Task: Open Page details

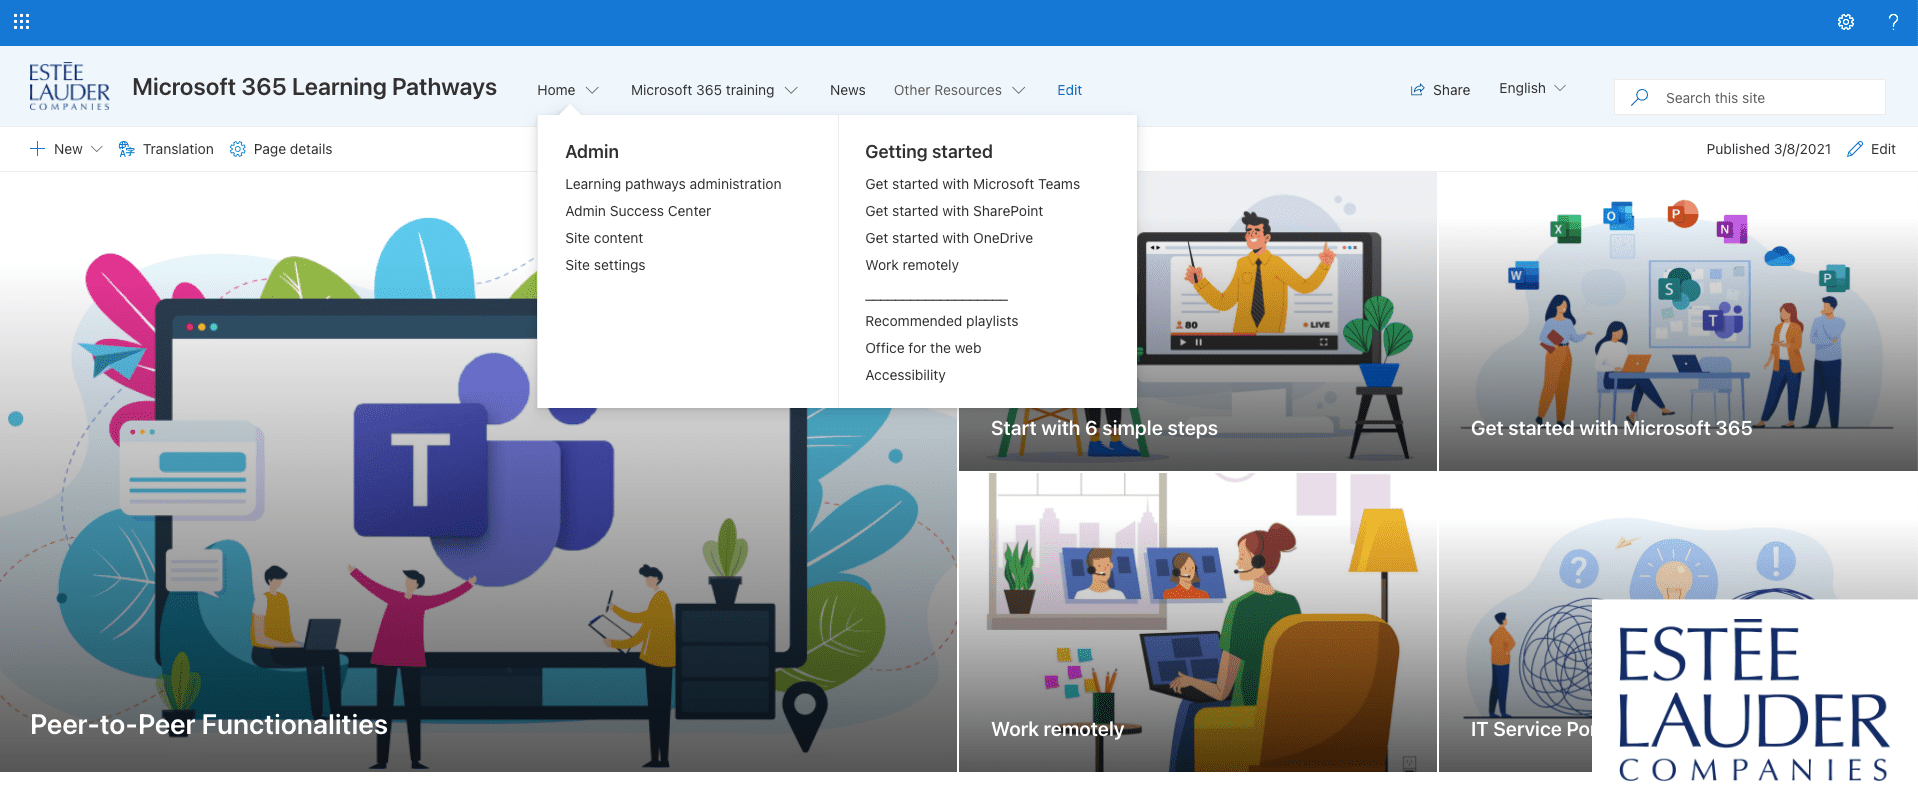Action: coord(293,149)
